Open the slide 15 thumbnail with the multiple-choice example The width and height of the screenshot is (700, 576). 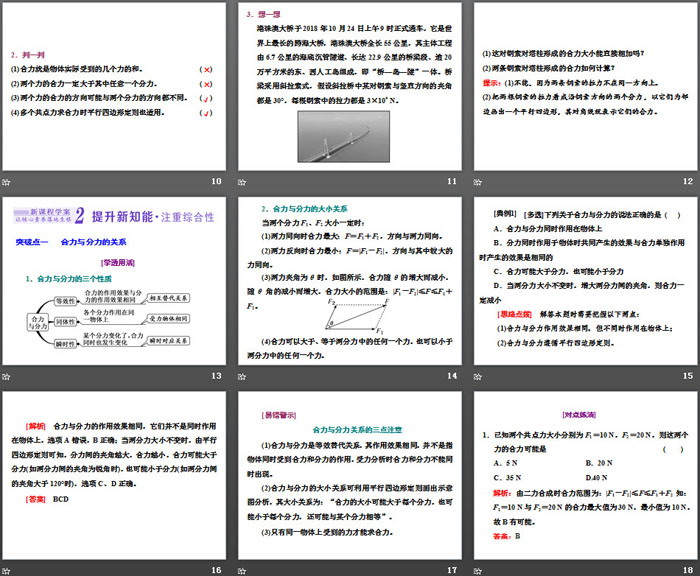tap(585, 280)
